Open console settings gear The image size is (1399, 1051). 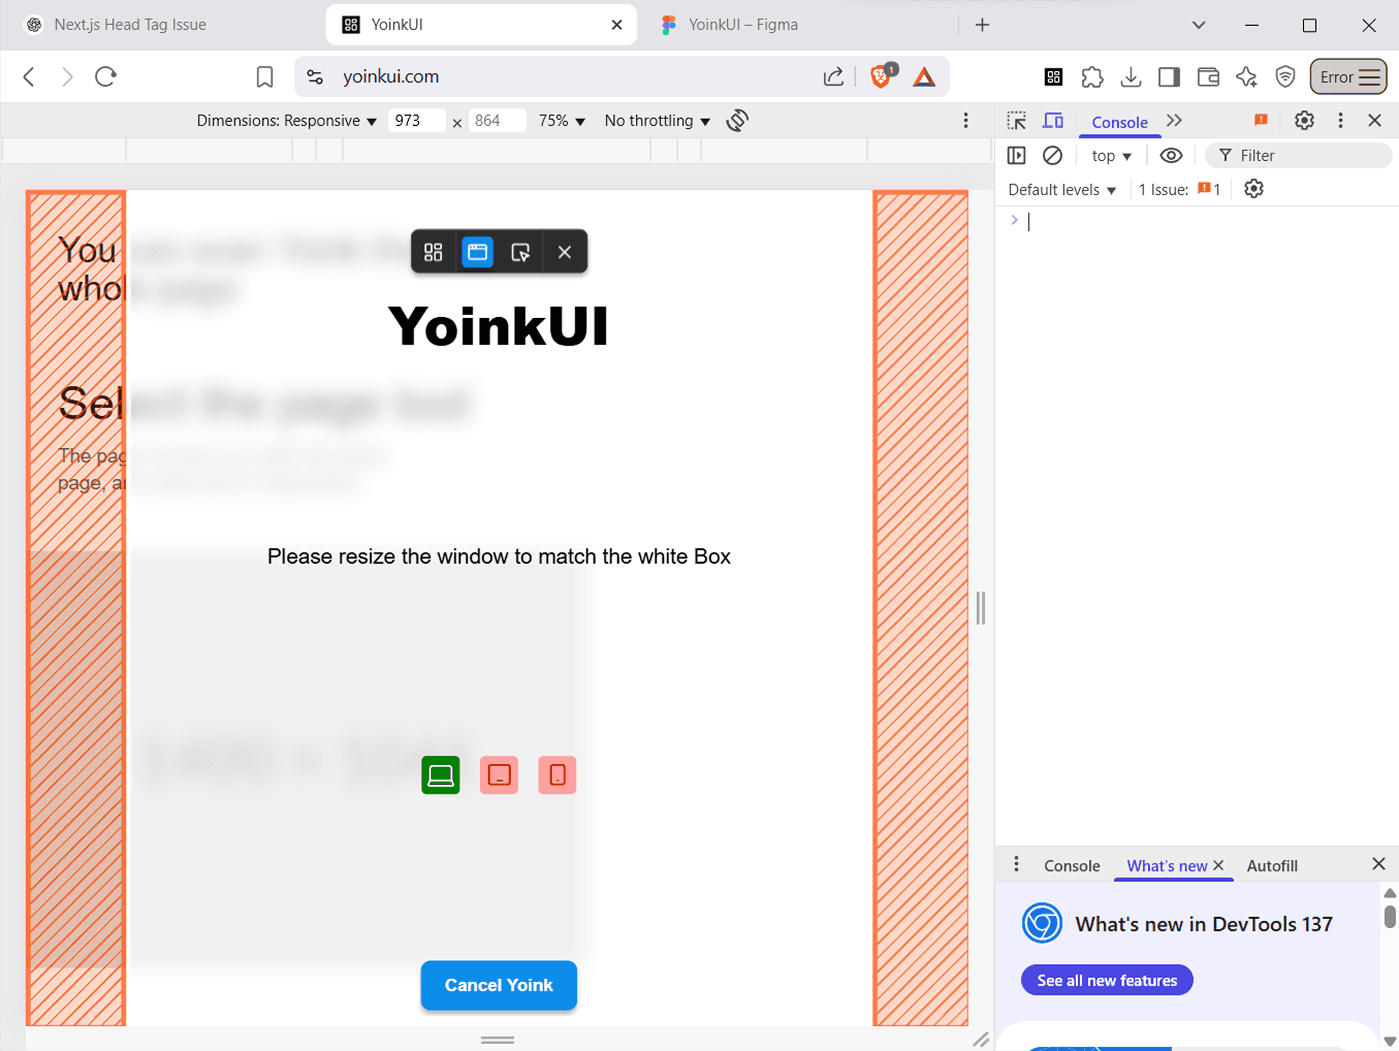[1254, 189]
